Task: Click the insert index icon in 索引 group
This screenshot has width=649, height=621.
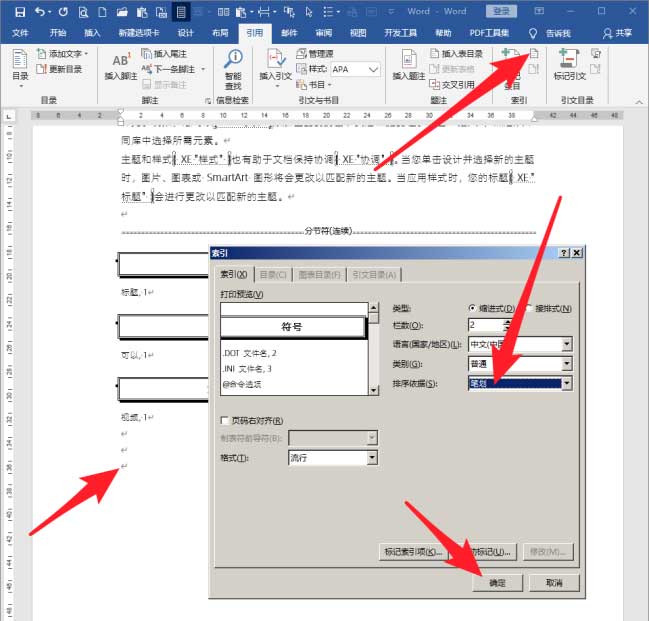Action: pos(534,53)
